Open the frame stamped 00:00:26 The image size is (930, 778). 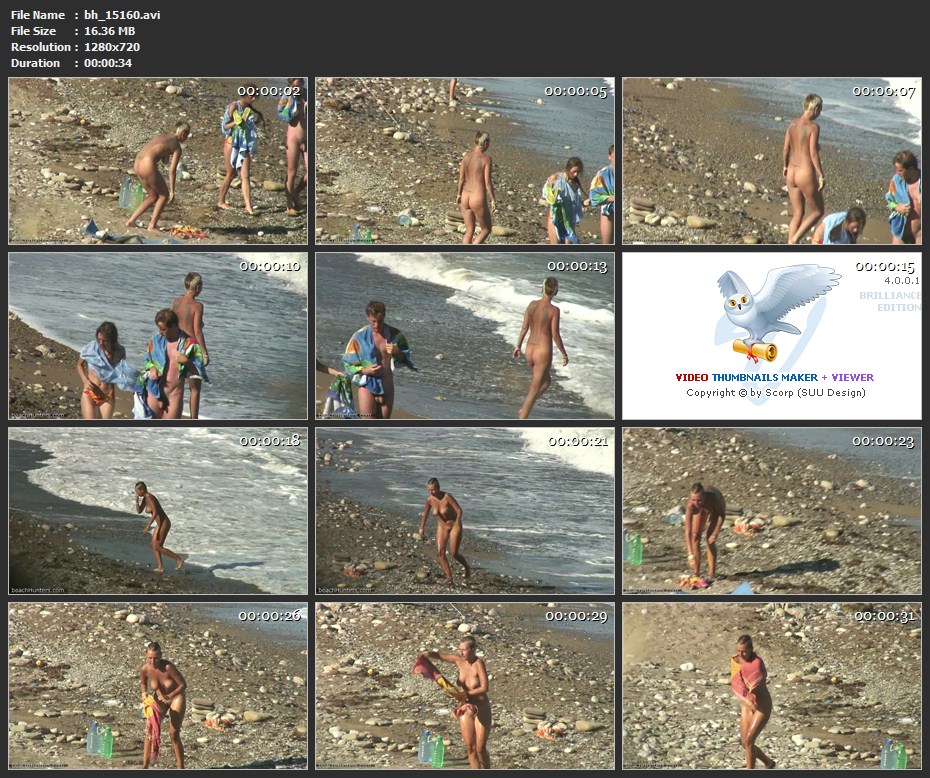(x=158, y=686)
